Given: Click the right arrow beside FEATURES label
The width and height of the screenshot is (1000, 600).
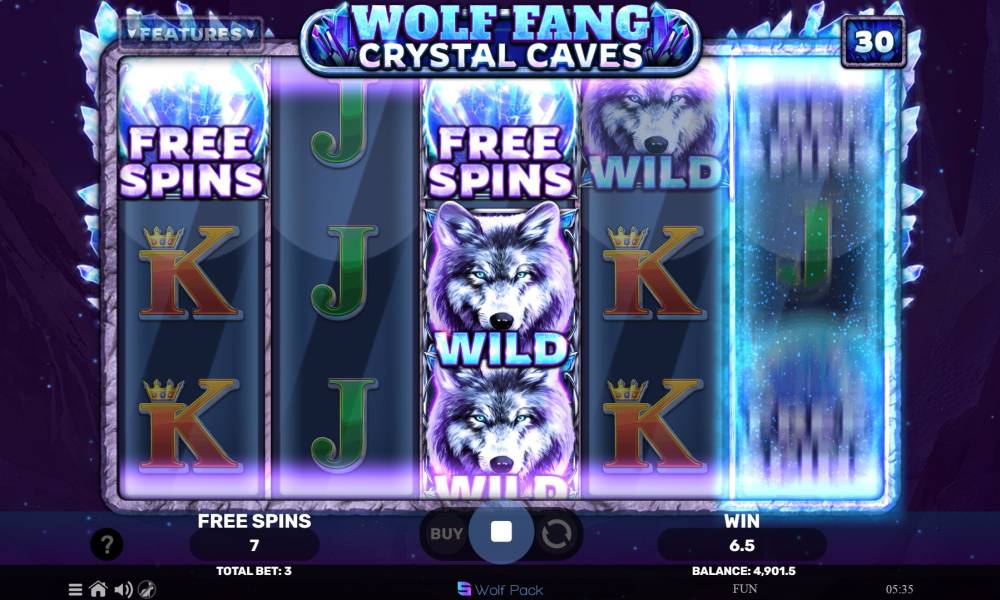Looking at the screenshot, I should pyautogui.click(x=249, y=33).
